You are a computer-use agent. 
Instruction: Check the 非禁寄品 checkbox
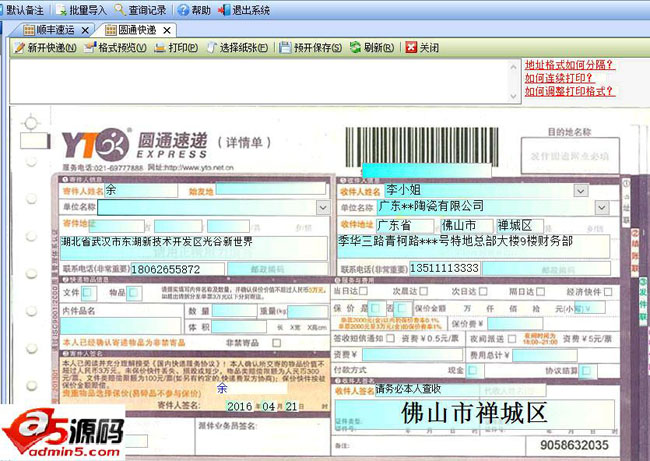coord(276,343)
